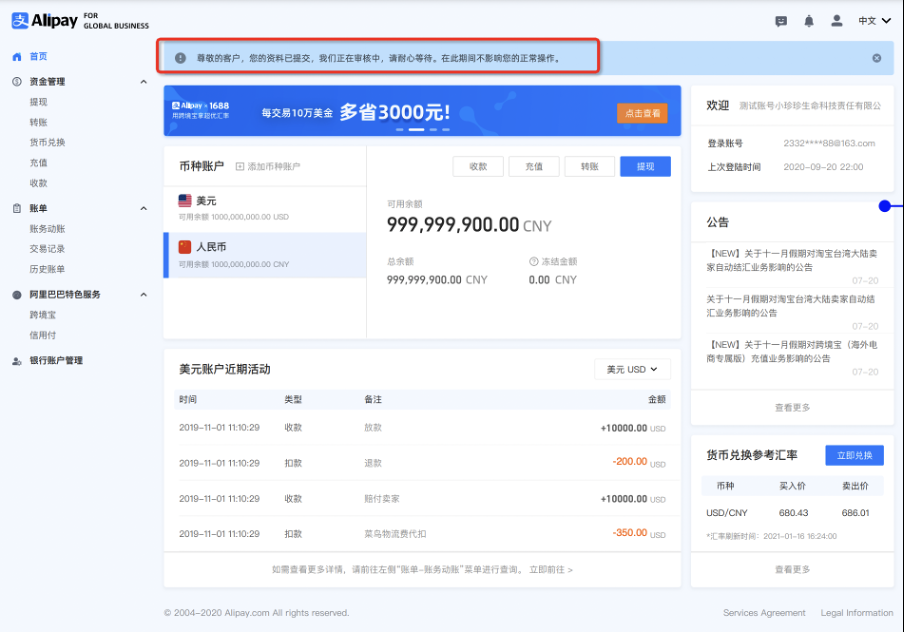904x632 pixels.
Task: Dismiss the review notice banner
Action: click(x=876, y=58)
